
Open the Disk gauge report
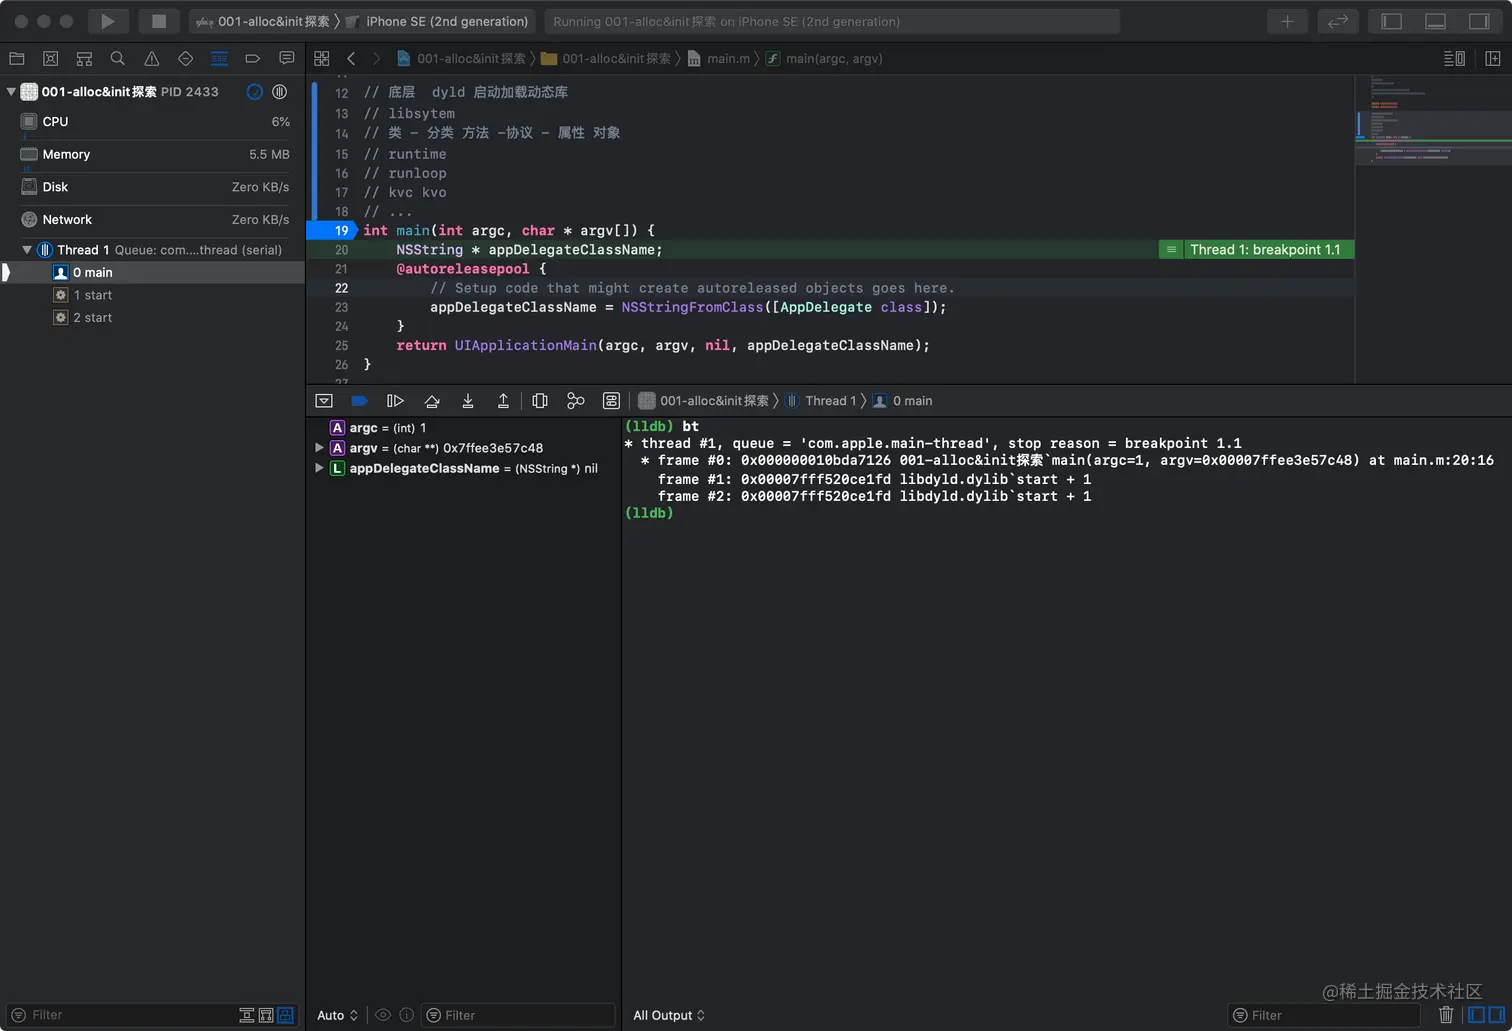[x=153, y=187]
